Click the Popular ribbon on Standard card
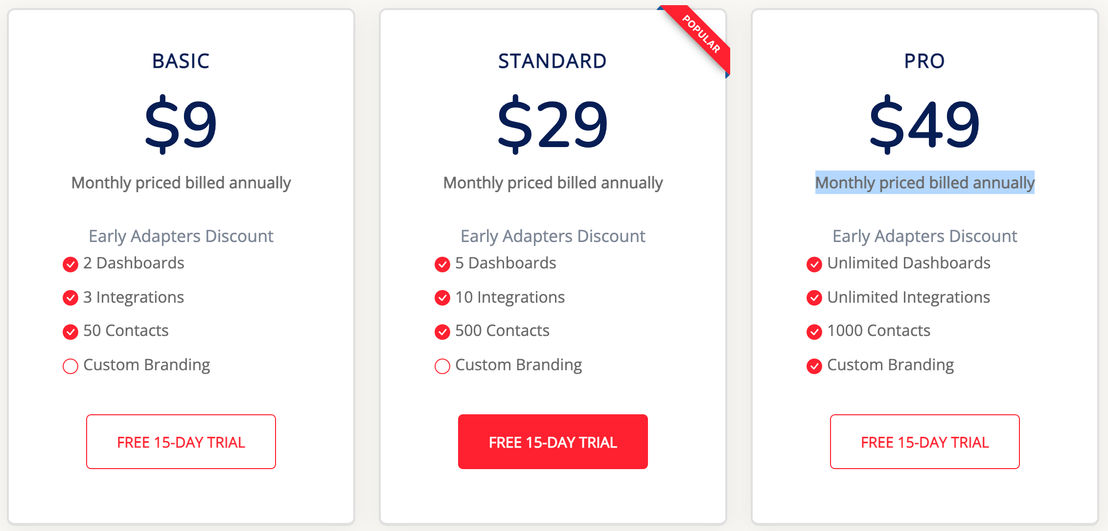Screen dimensions: 1108x531 [x=700, y=35]
